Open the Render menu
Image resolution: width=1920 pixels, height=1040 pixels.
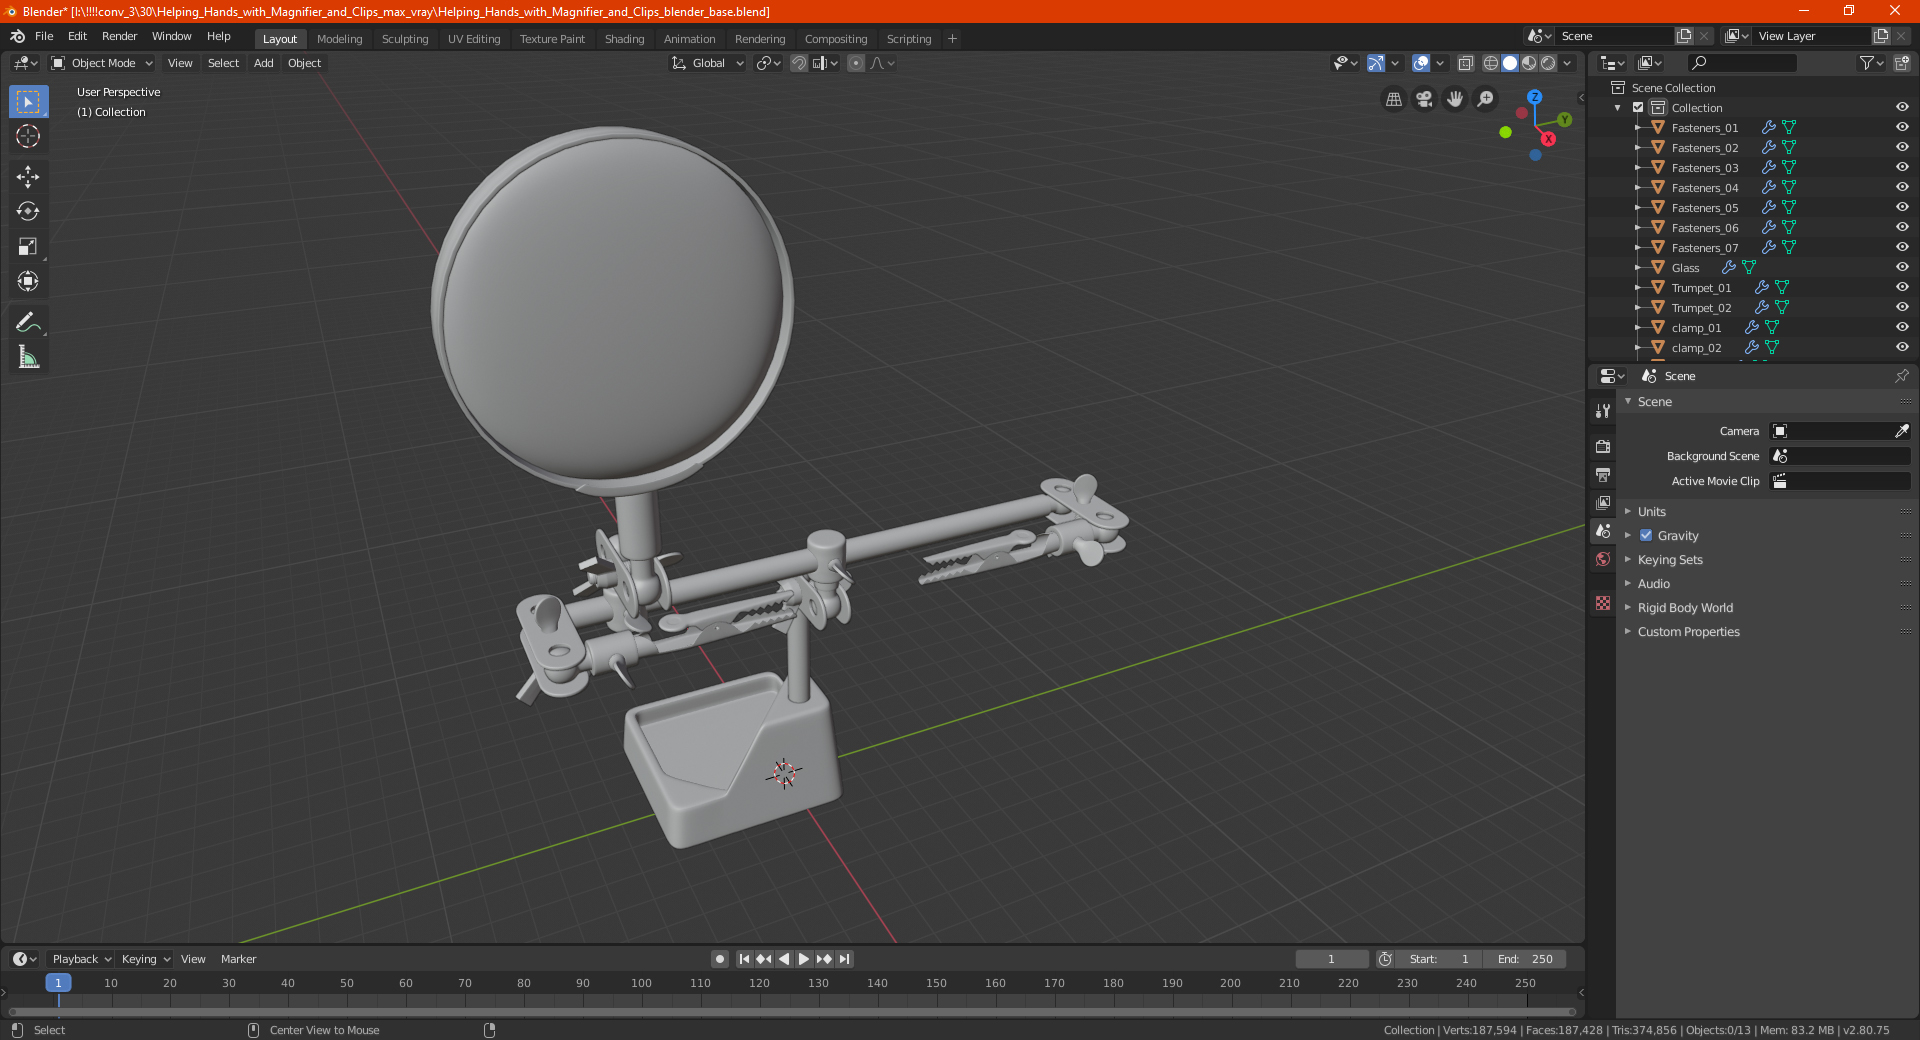(119, 36)
